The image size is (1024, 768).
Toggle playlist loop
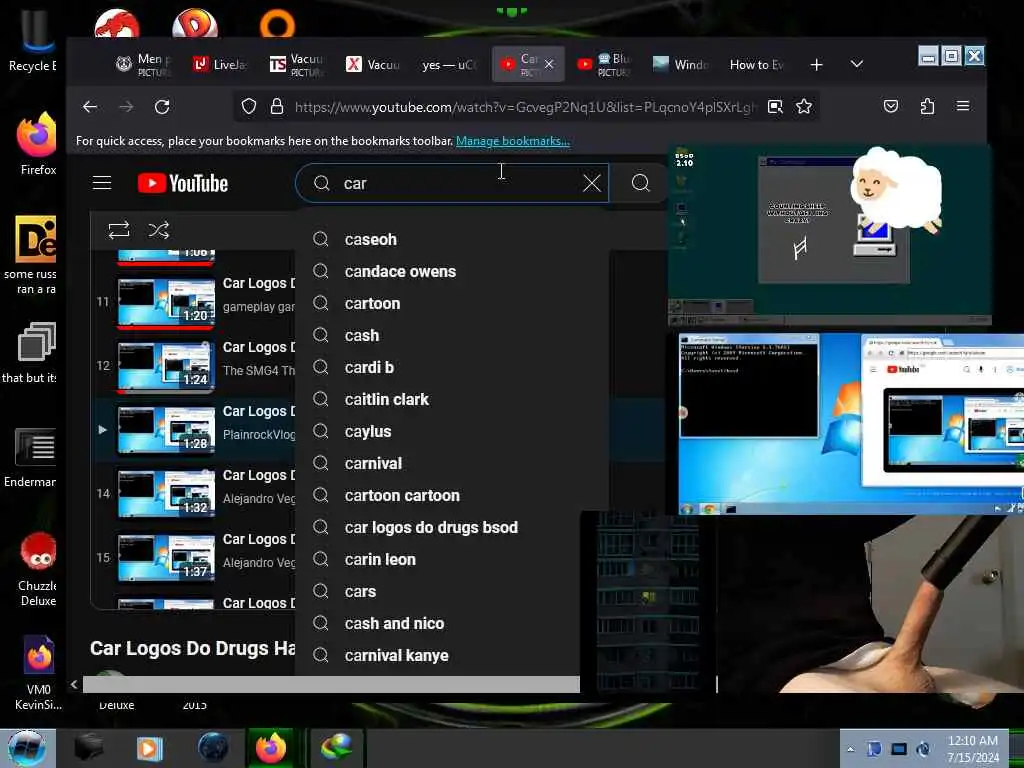(119, 230)
